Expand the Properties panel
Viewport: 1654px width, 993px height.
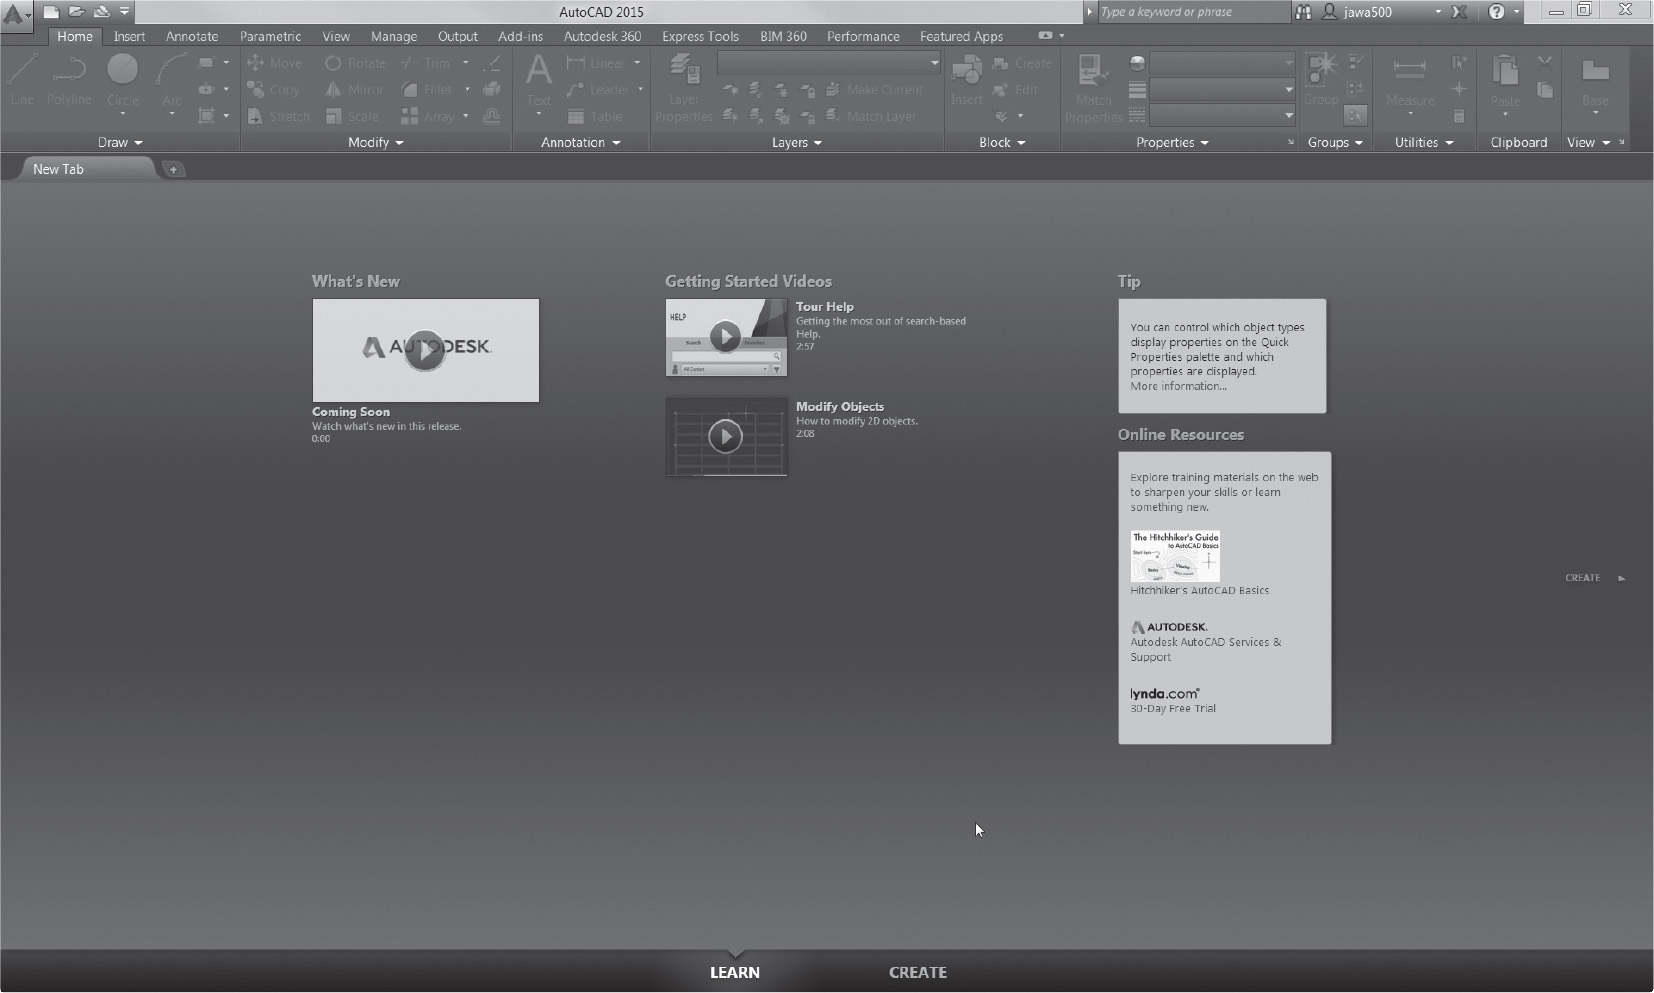tap(1172, 143)
